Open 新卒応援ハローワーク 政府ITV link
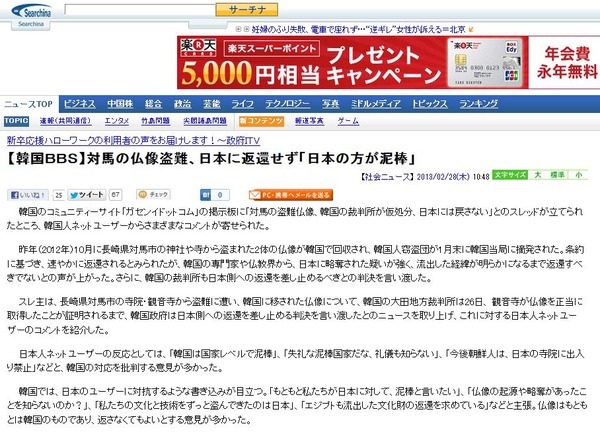 (x=134, y=141)
